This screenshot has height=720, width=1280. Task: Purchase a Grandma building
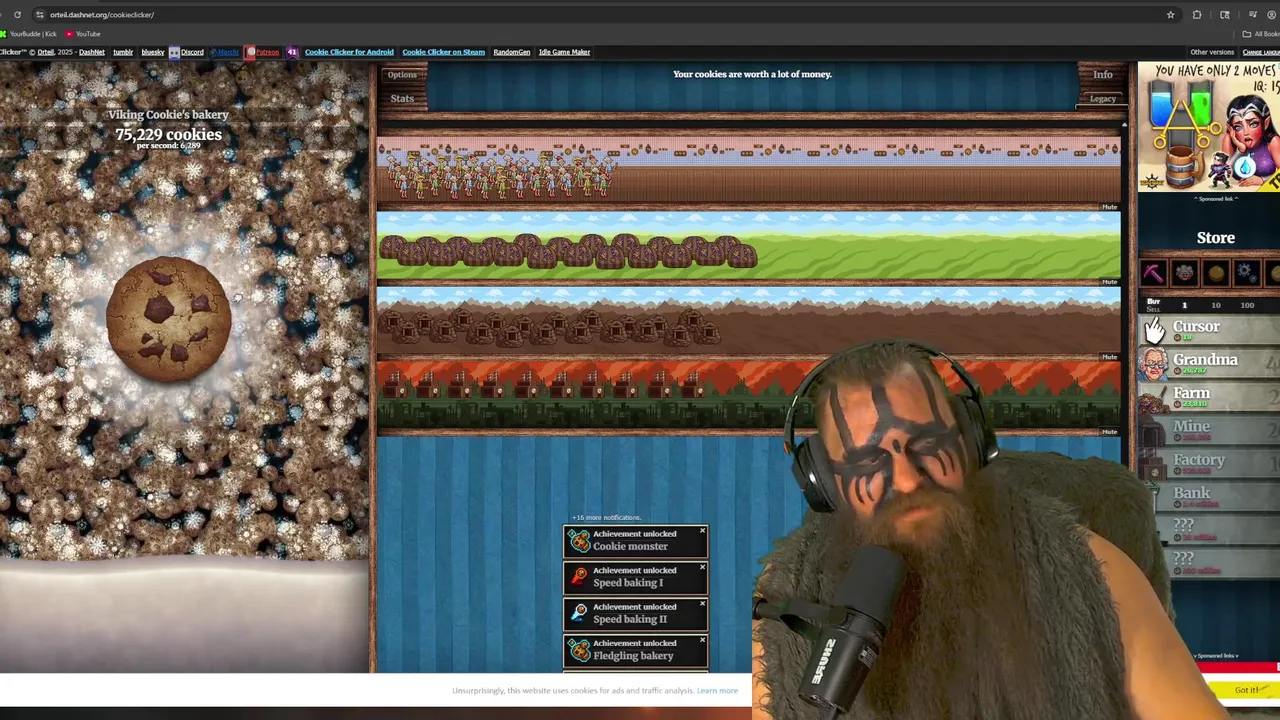coord(1209,363)
